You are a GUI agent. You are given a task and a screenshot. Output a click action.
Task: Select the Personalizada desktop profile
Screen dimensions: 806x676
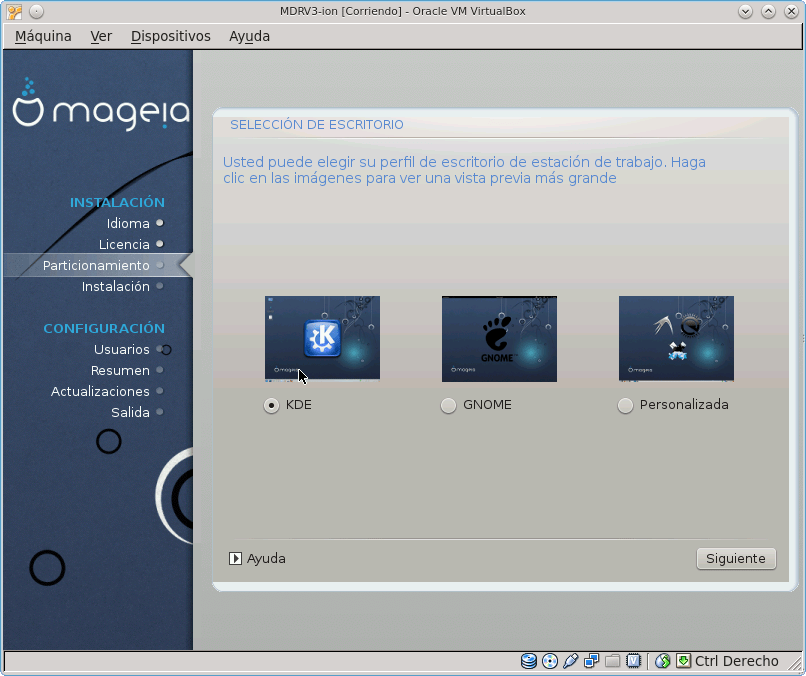click(x=625, y=405)
